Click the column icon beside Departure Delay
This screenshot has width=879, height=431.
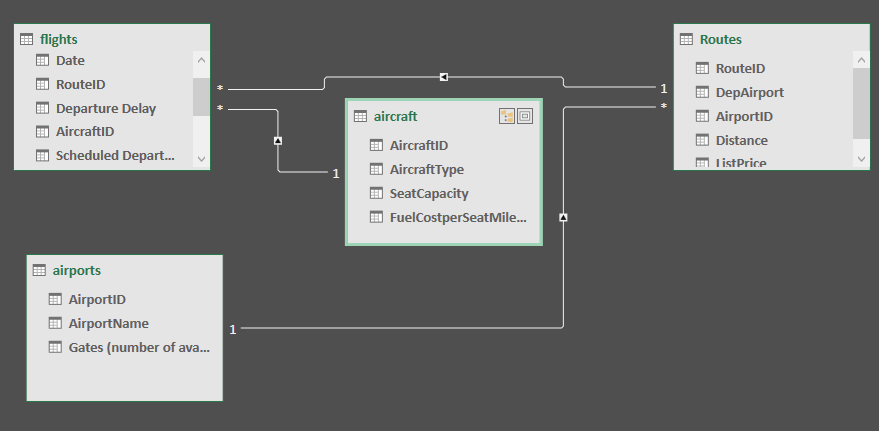click(42, 108)
